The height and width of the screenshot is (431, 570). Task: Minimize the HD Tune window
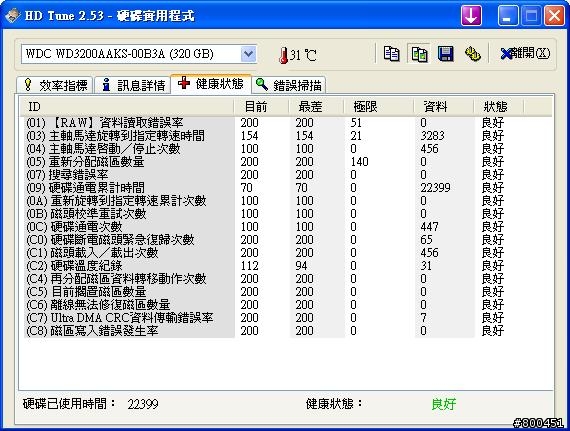pos(508,16)
